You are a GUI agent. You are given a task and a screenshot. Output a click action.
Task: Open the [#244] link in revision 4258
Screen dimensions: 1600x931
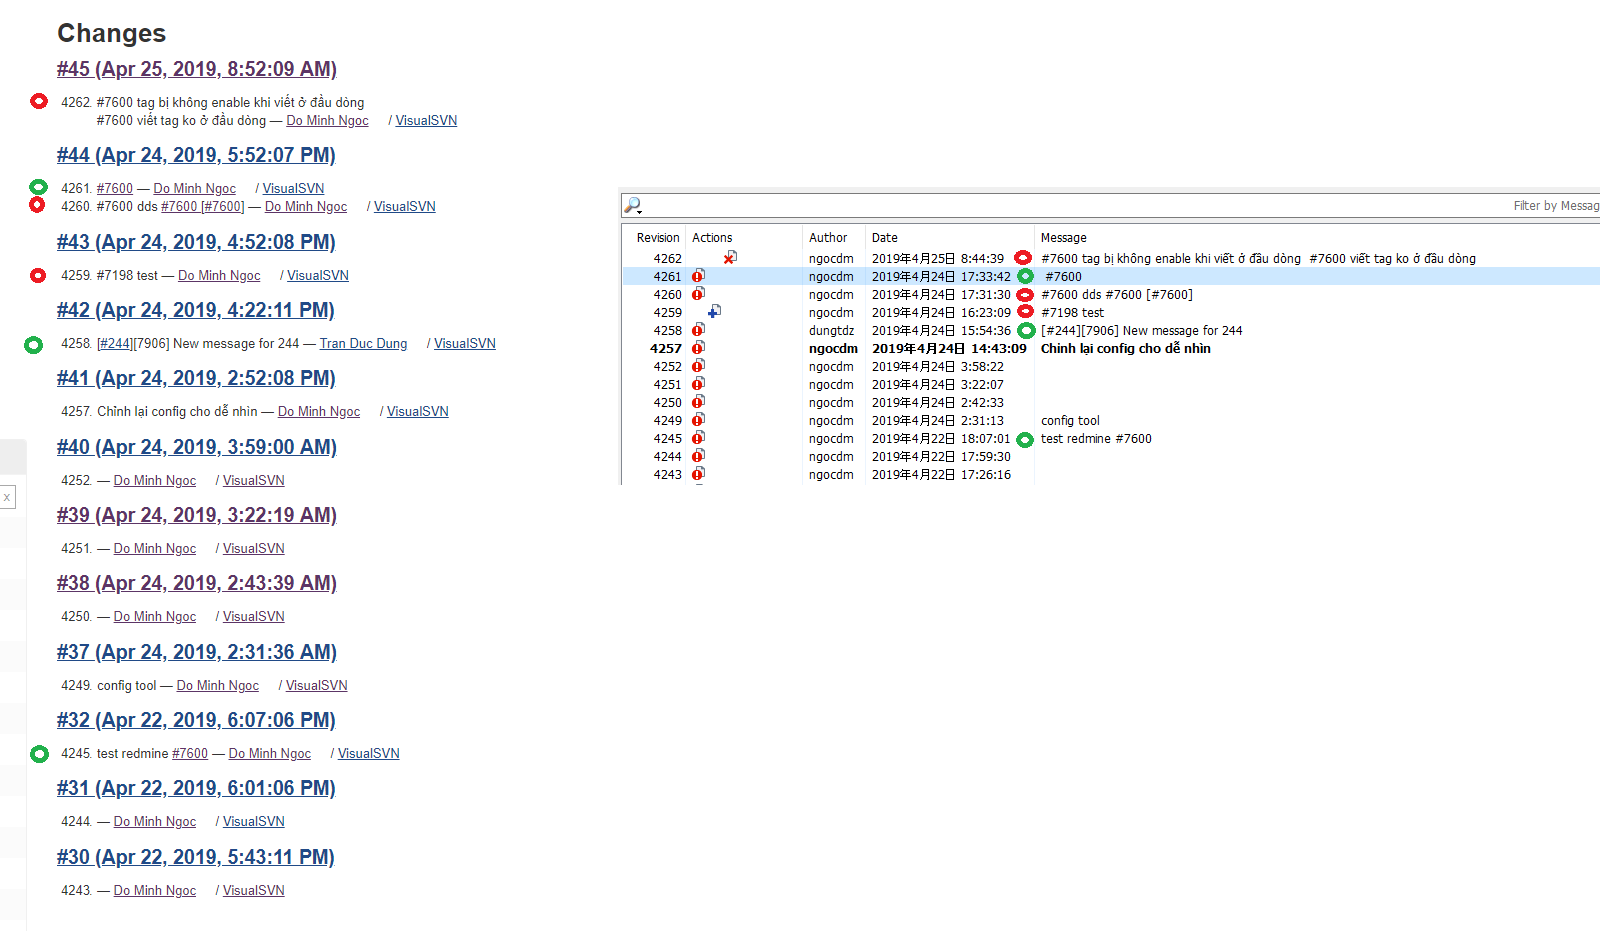tap(115, 343)
